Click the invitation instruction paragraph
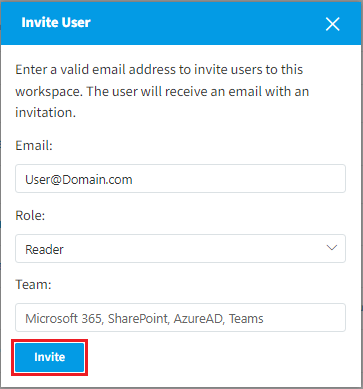 tap(162, 91)
